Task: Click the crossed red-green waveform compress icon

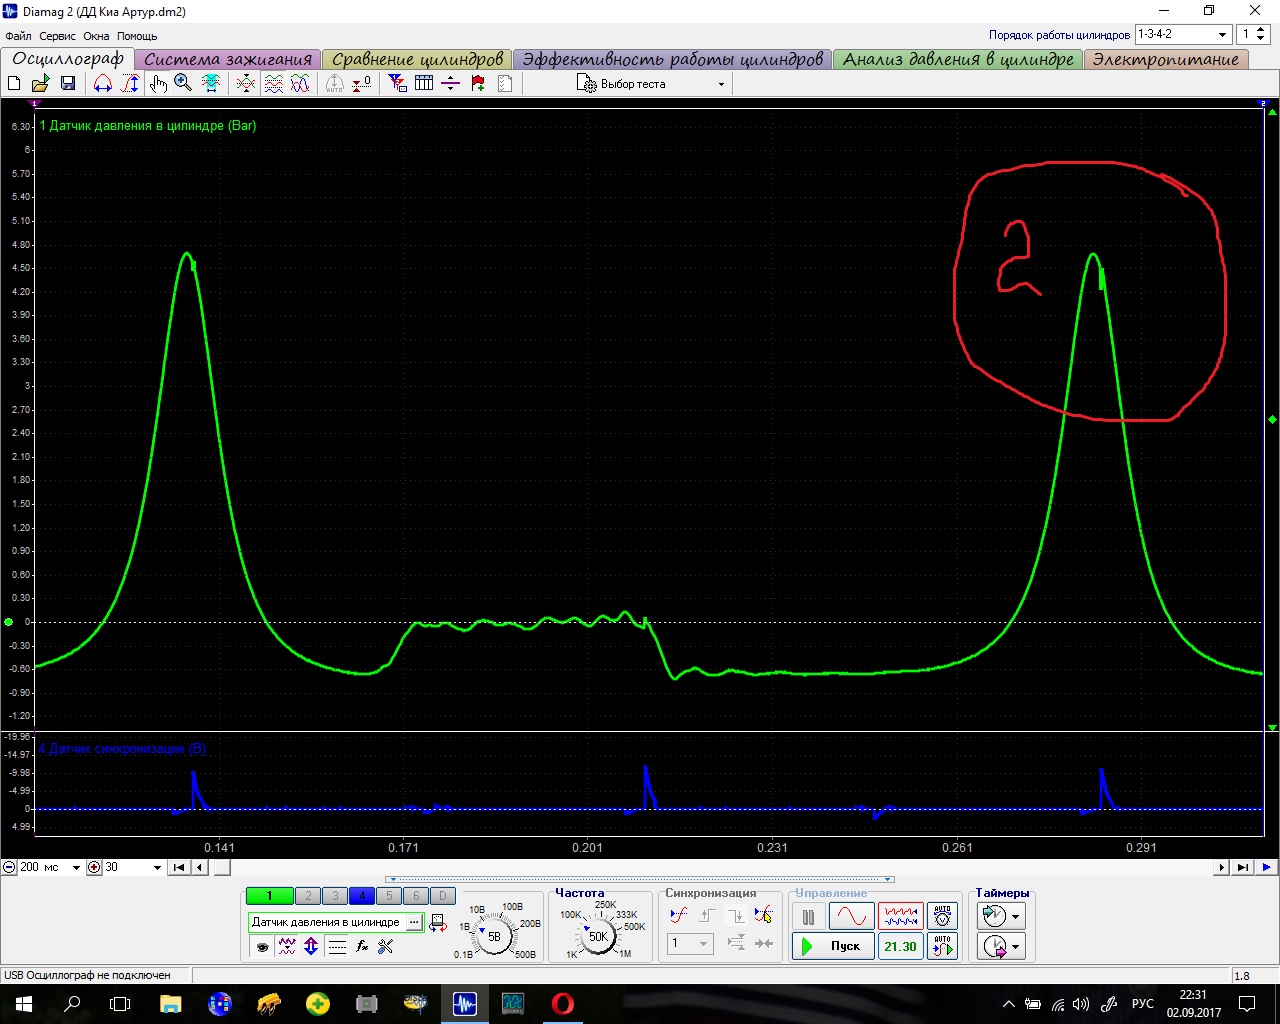Action: coord(246,84)
